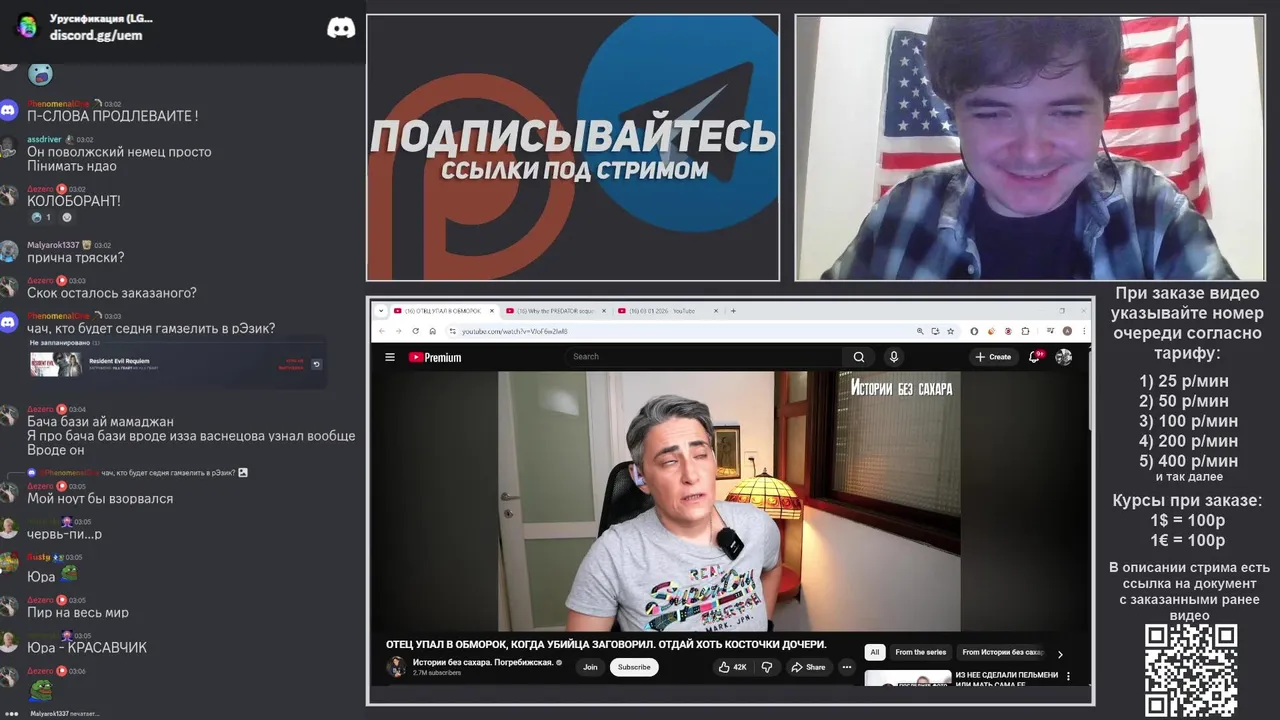Click the Join channel button
The width and height of the screenshot is (1280, 720).
tap(590, 667)
